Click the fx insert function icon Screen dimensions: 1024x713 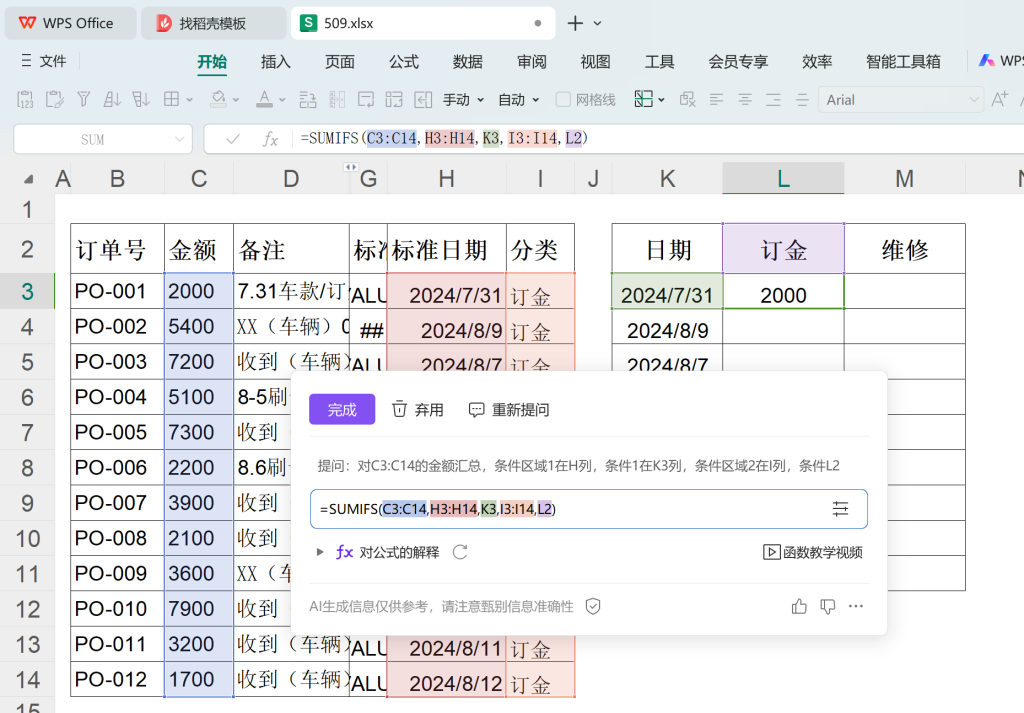coord(270,139)
